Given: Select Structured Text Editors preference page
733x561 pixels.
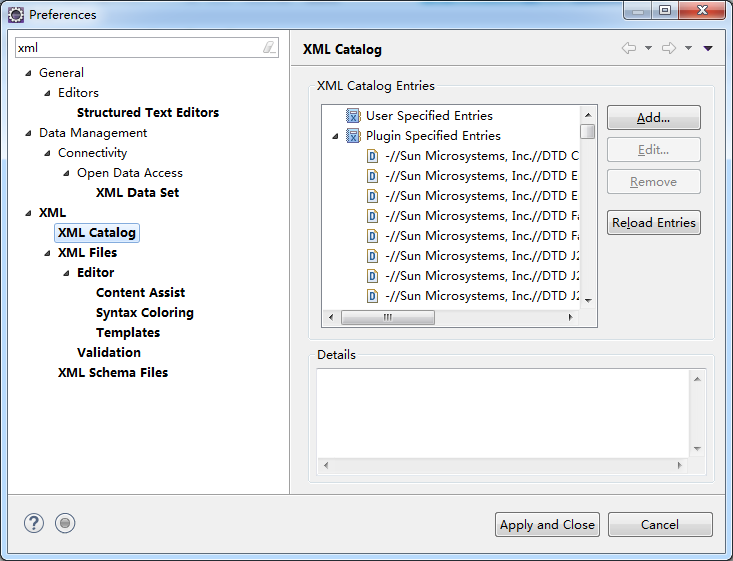Looking at the screenshot, I should pos(148,113).
